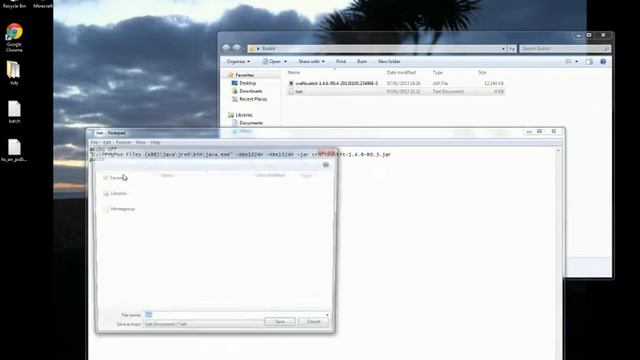Expand the Open button dropdown arrow

(x=285, y=61)
